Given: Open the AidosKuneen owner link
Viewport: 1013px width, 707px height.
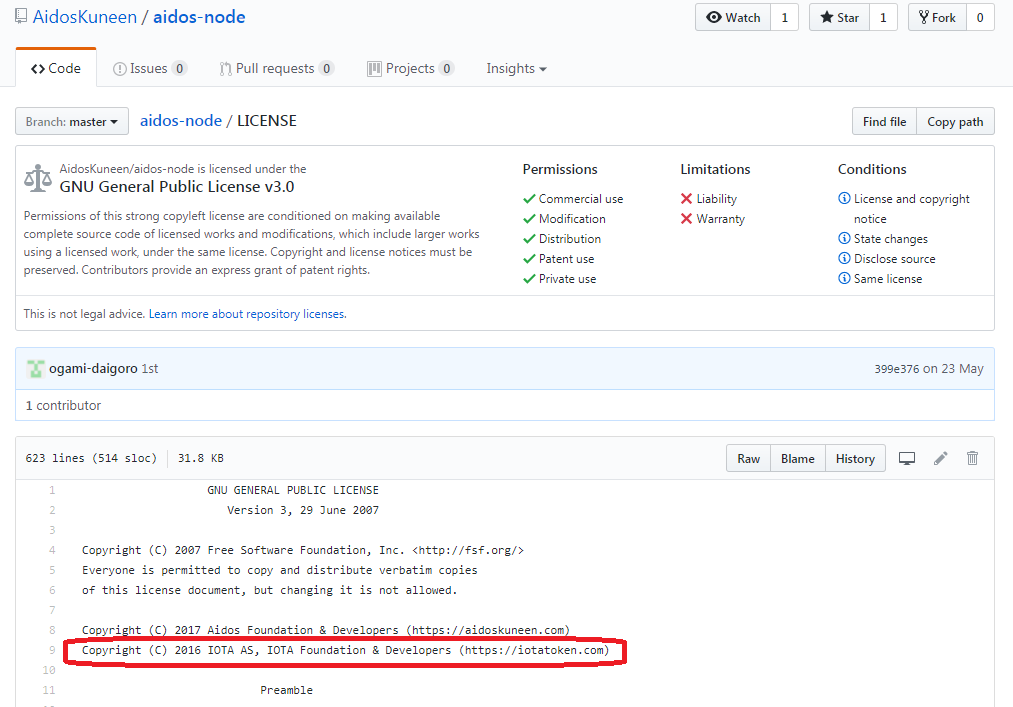Looking at the screenshot, I should tap(85, 17).
